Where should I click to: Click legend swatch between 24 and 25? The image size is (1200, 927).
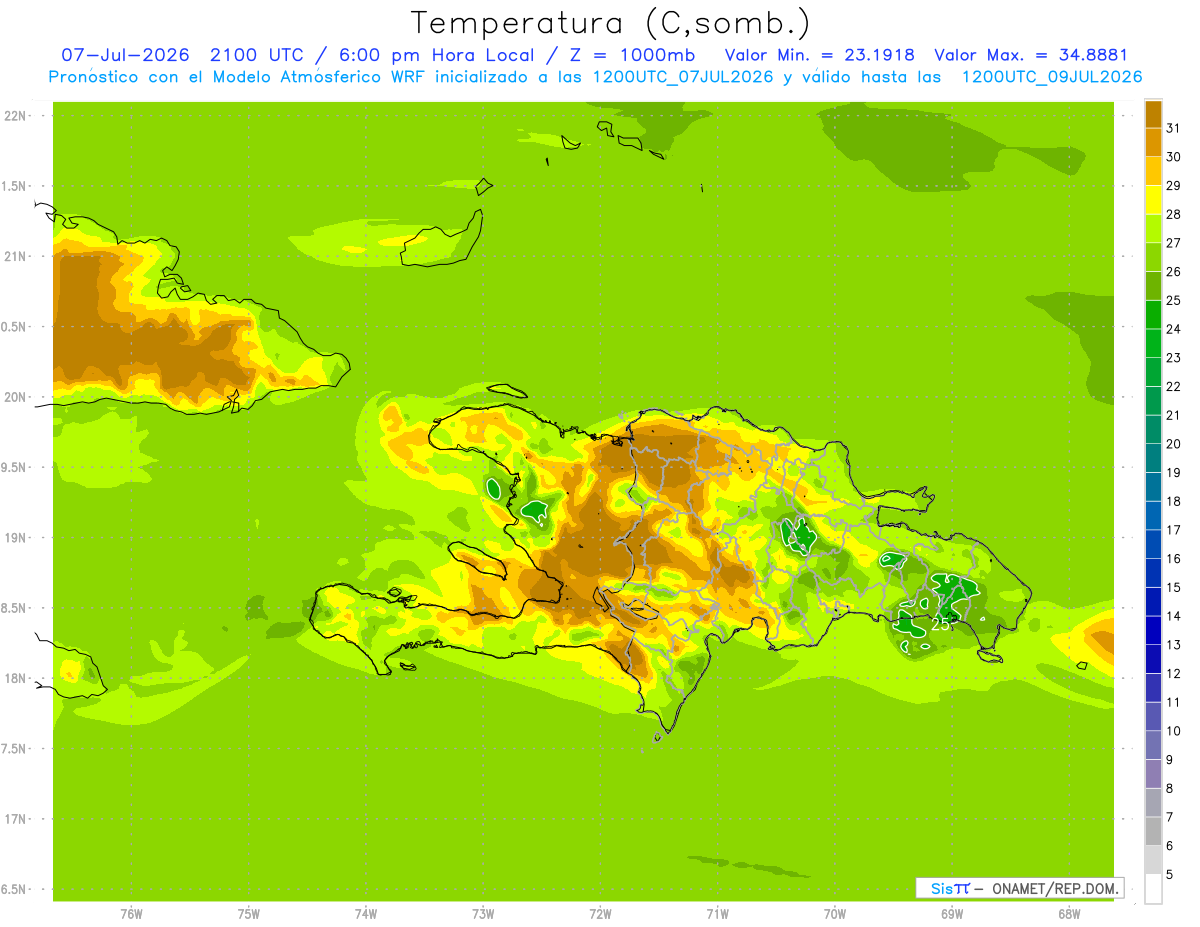click(1153, 314)
